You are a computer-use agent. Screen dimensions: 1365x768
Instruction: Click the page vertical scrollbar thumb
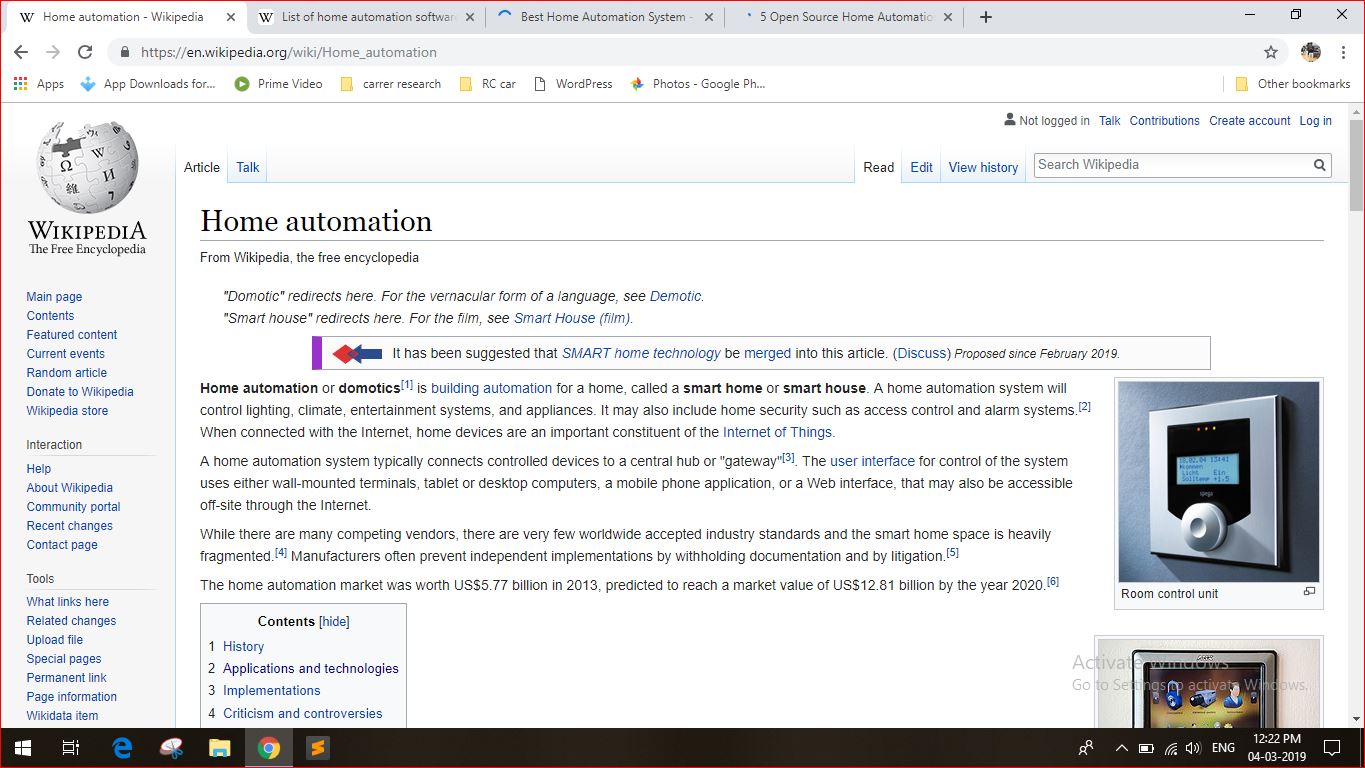click(1356, 165)
